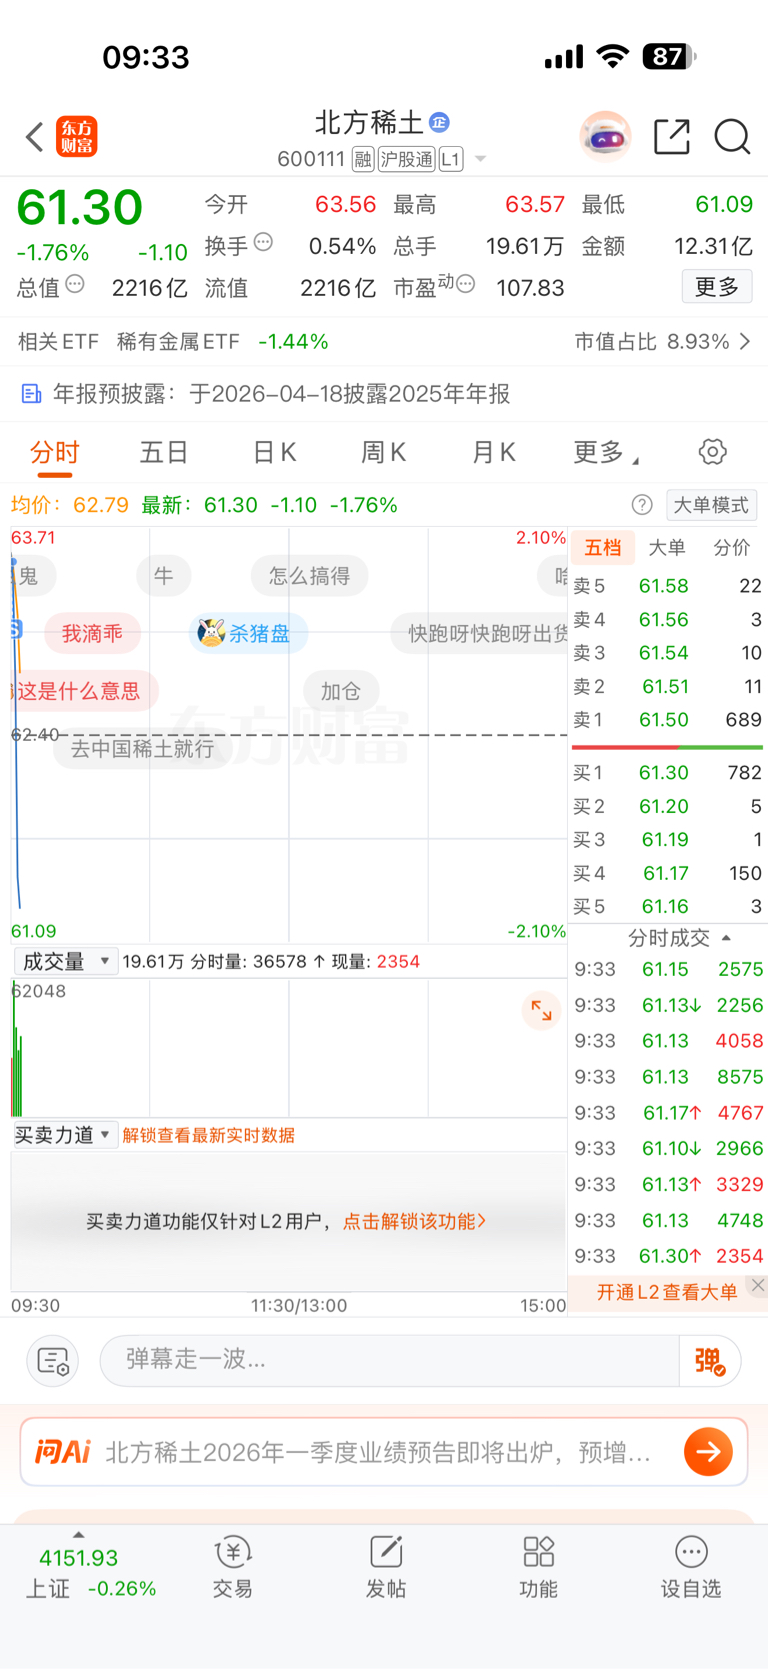Go back with the left arrow
Screen dimensions: 768x1669
pyautogui.click(x=34, y=137)
